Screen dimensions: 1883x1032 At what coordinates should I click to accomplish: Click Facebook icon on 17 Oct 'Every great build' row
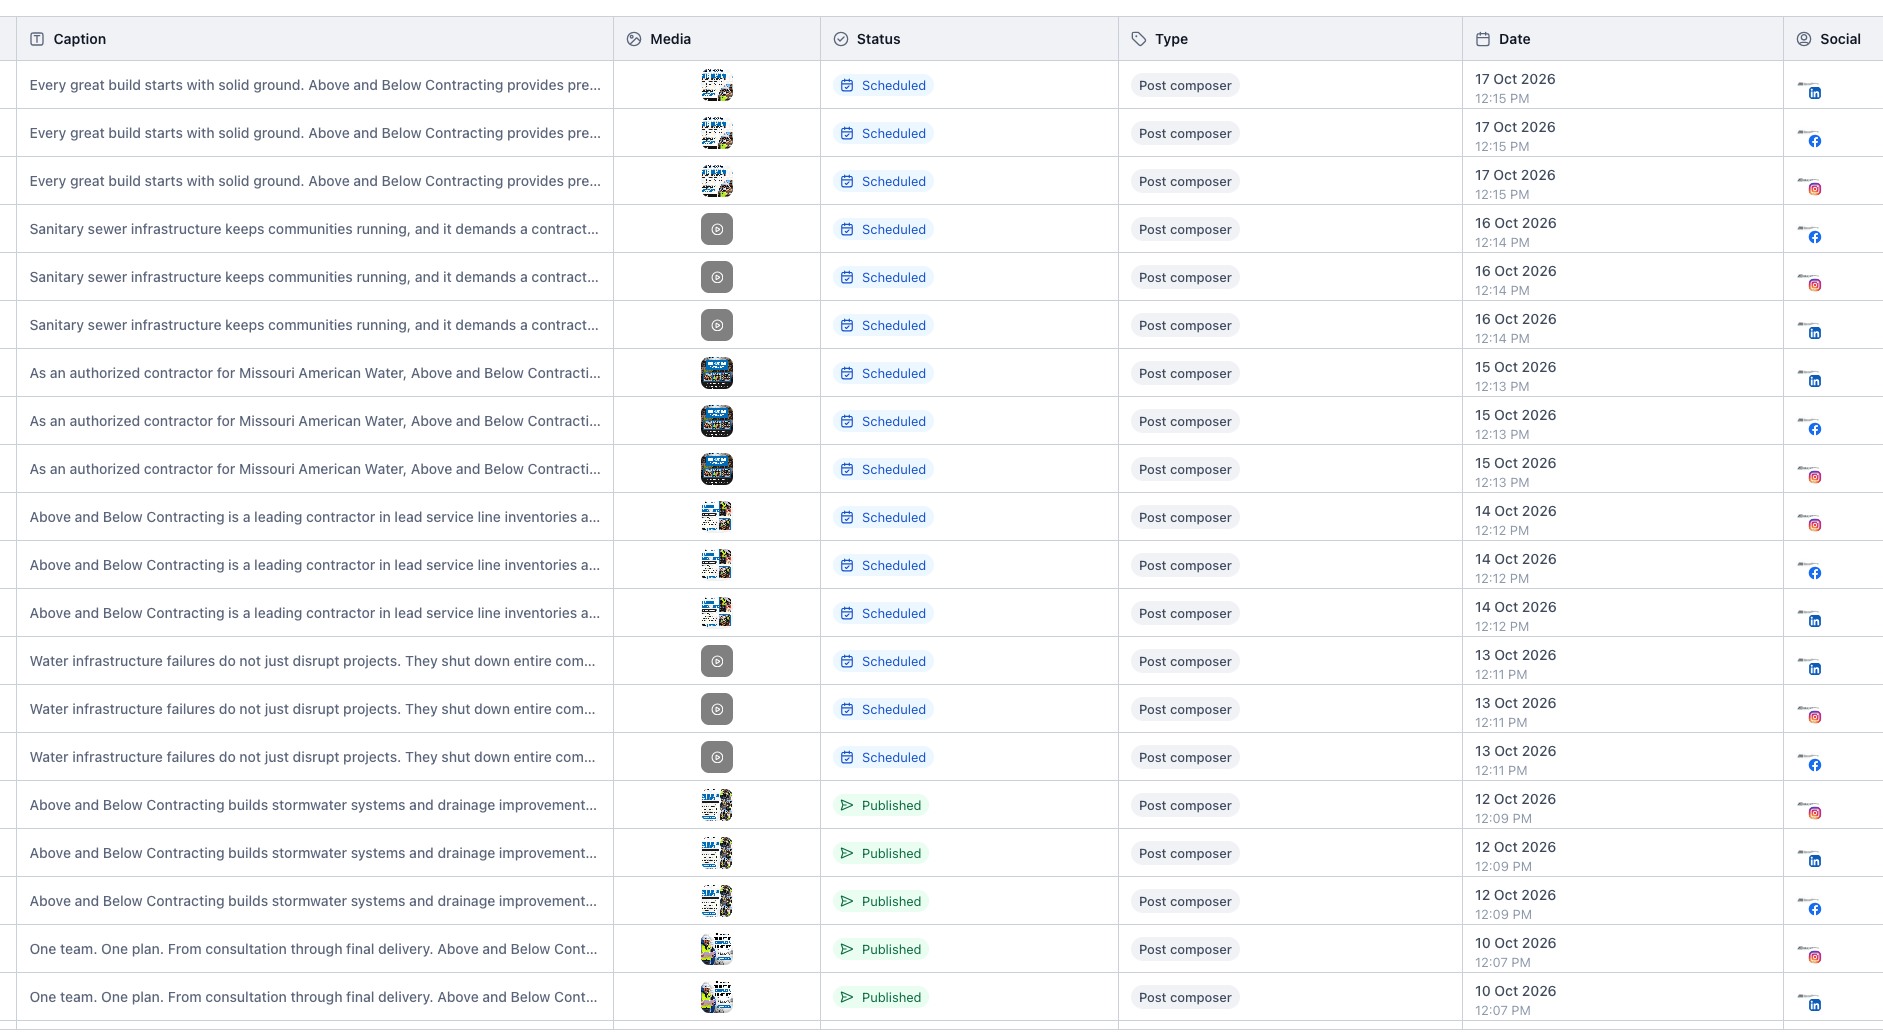tap(1815, 141)
